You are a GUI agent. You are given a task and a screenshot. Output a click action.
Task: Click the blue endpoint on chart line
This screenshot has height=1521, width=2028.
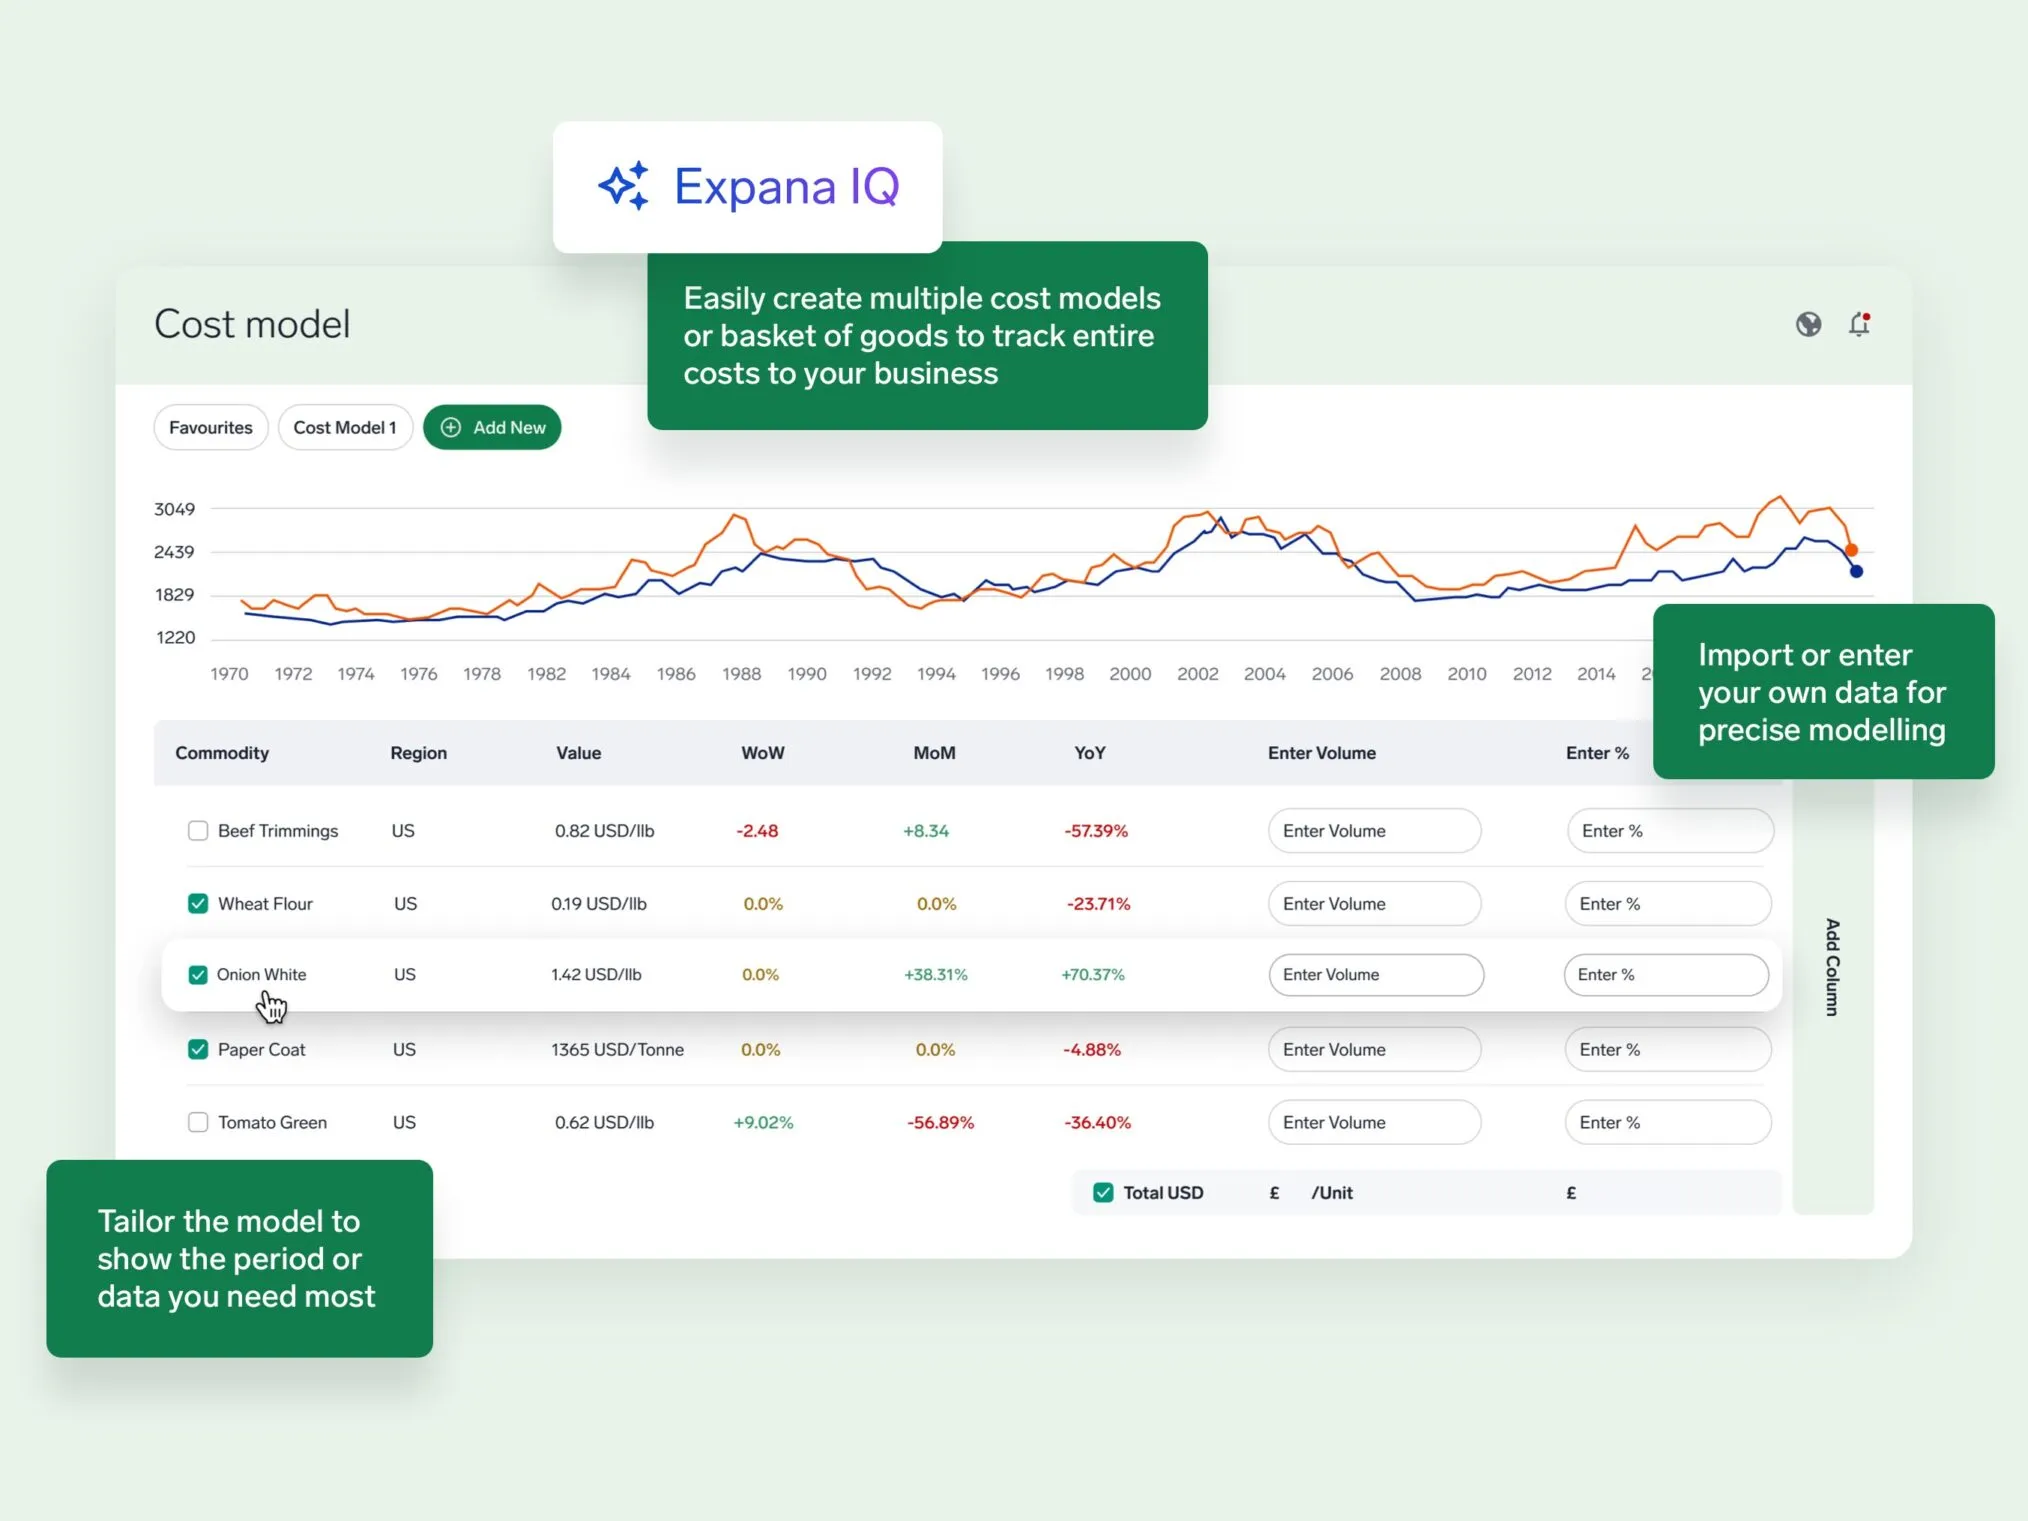(x=1856, y=571)
